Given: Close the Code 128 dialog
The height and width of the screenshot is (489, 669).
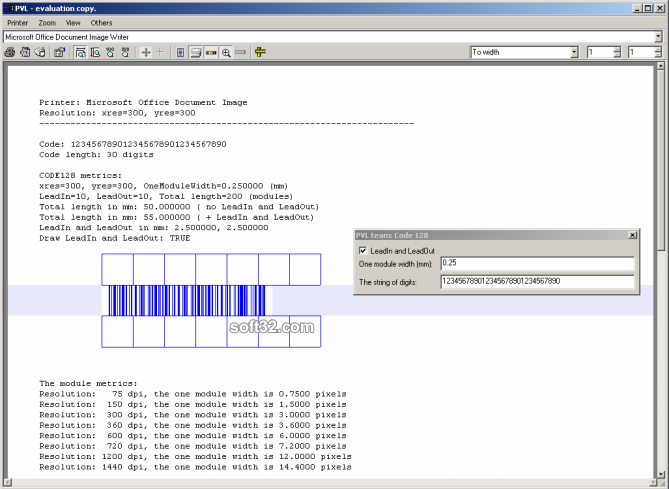Looking at the screenshot, I should [632, 235].
